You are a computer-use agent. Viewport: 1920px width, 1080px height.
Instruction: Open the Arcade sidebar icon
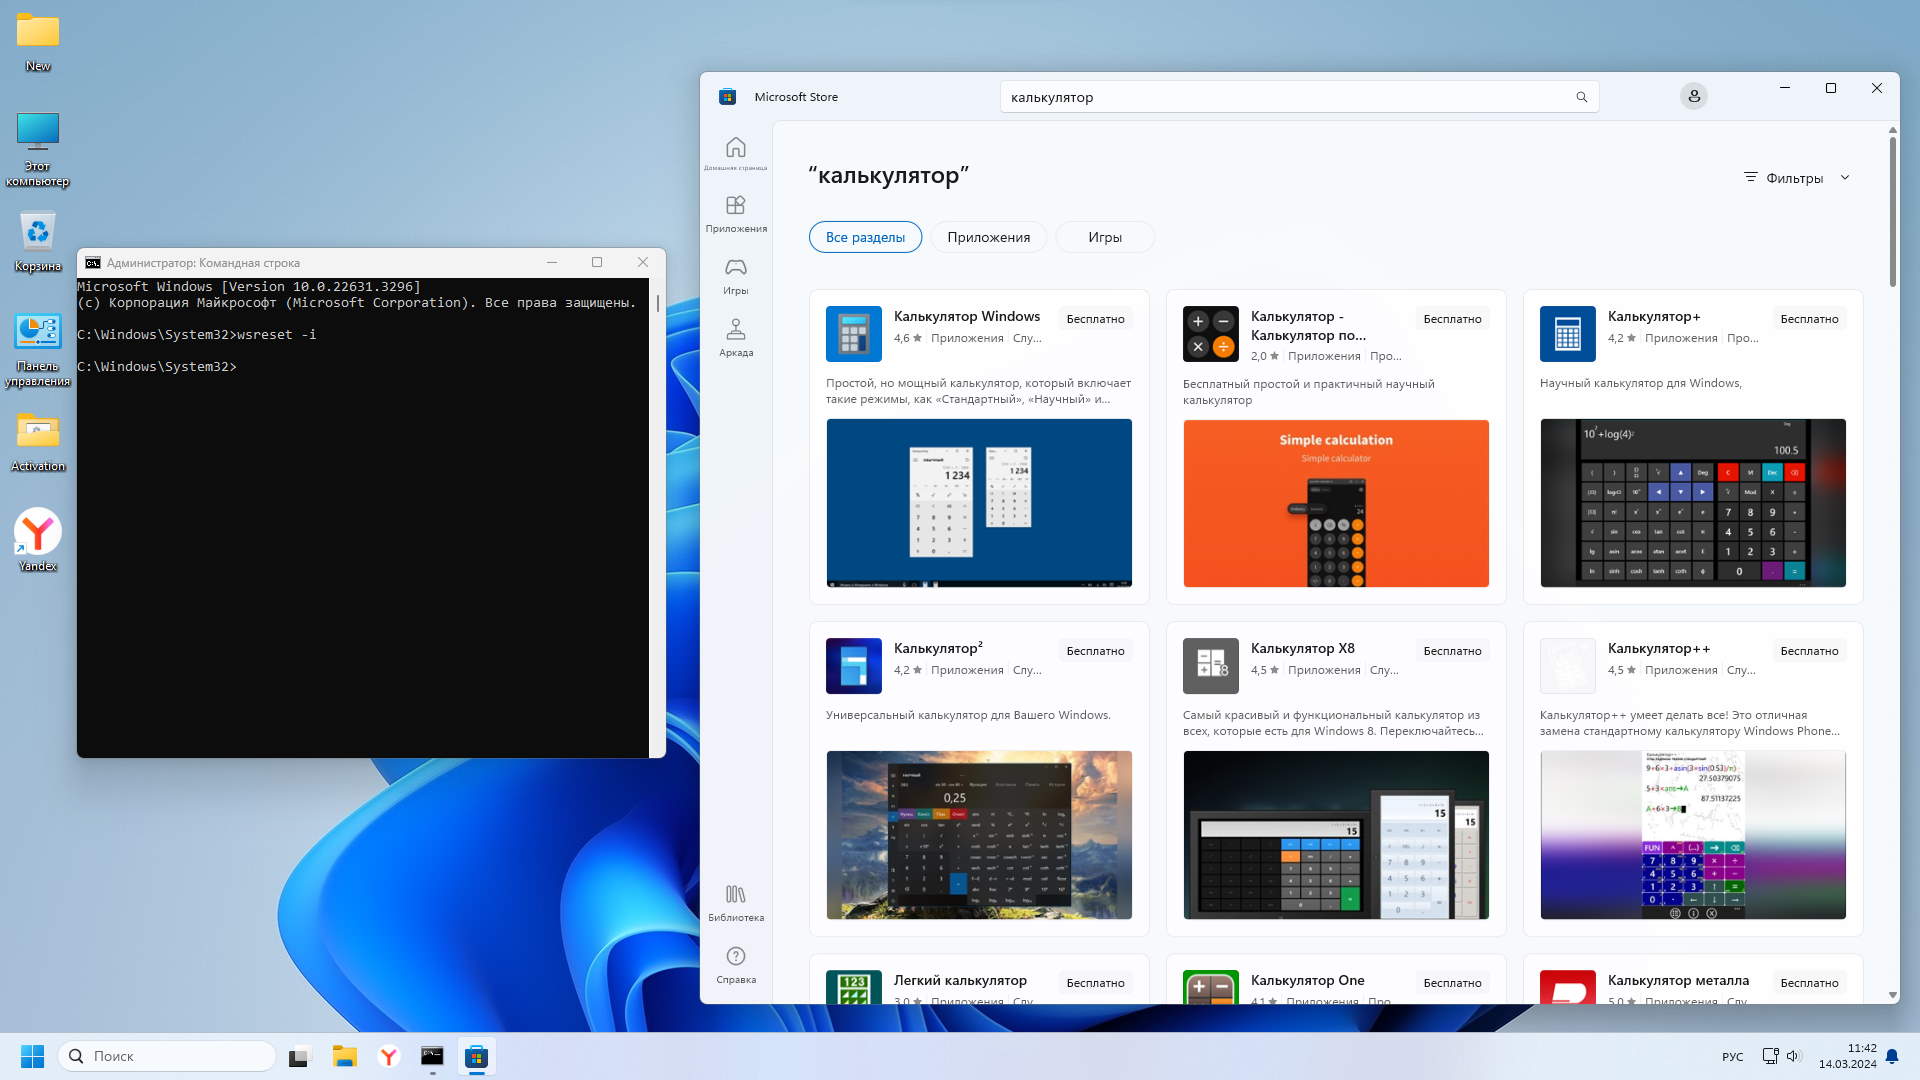[735, 330]
